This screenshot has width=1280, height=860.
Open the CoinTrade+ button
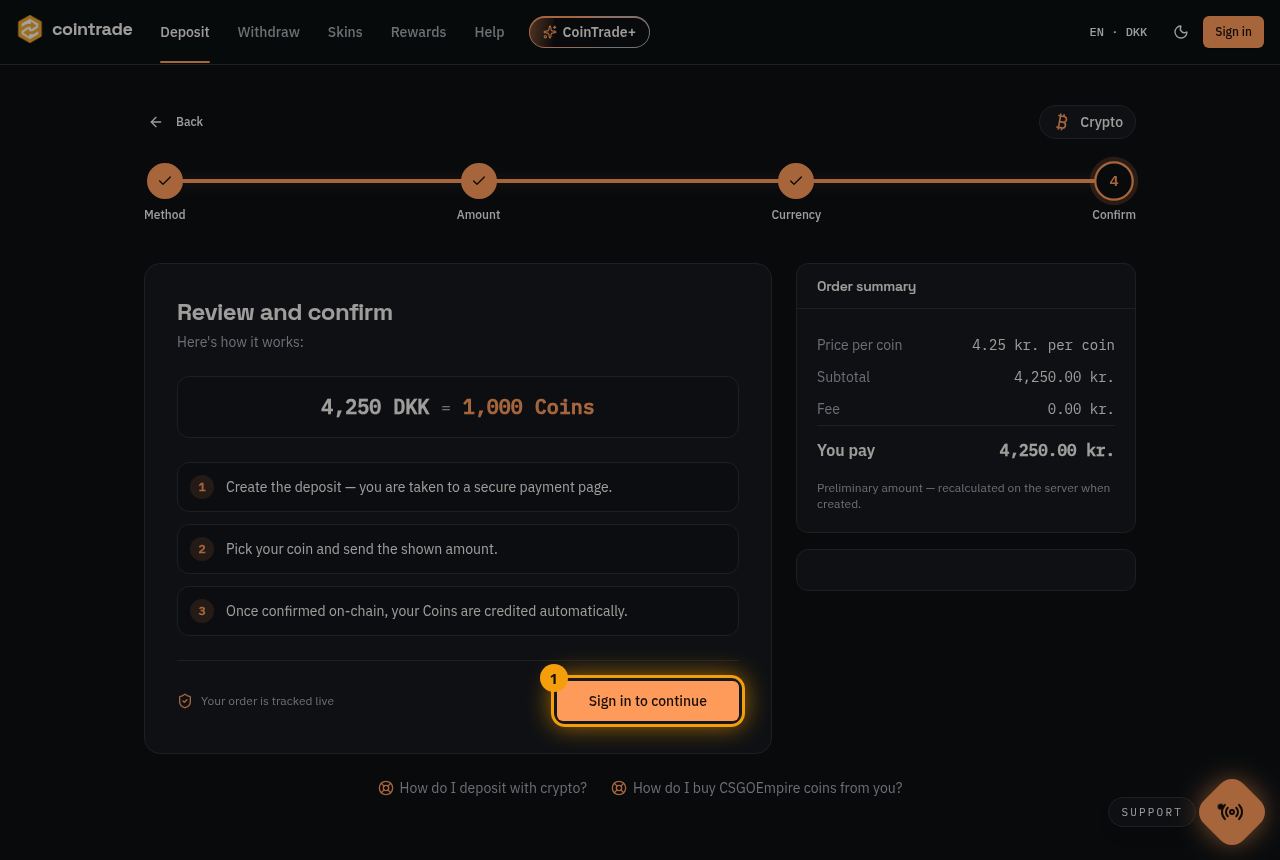pyautogui.click(x=589, y=32)
